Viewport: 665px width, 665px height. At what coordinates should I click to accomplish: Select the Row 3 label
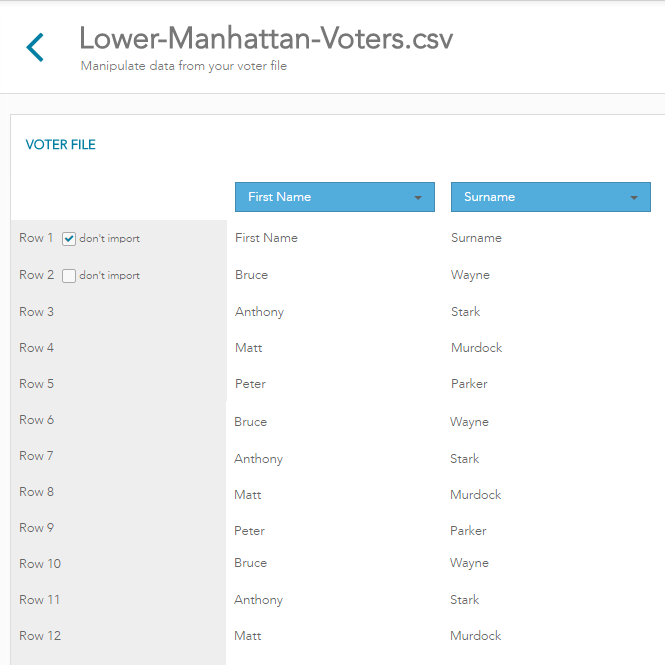[x=36, y=312]
